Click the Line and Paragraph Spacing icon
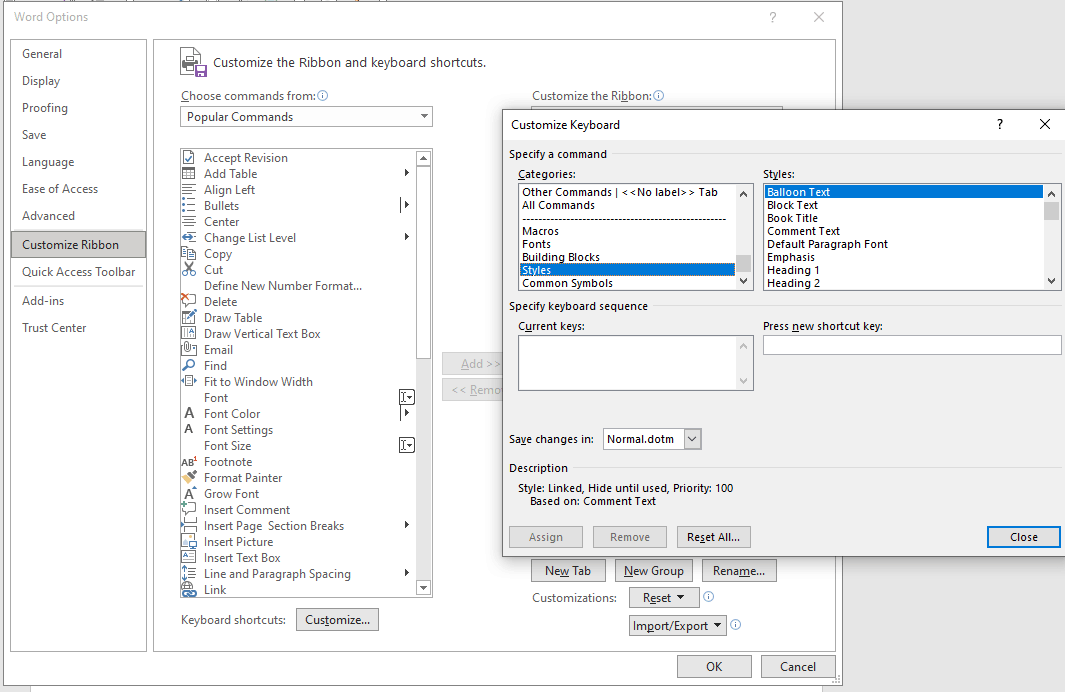 [x=189, y=573]
